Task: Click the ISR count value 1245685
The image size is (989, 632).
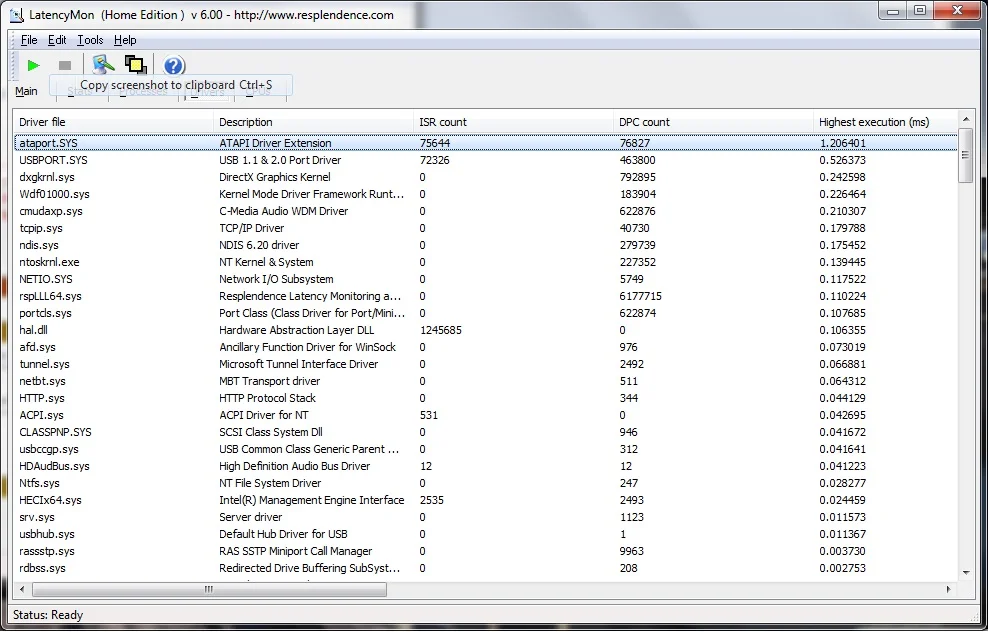Action: 440,331
